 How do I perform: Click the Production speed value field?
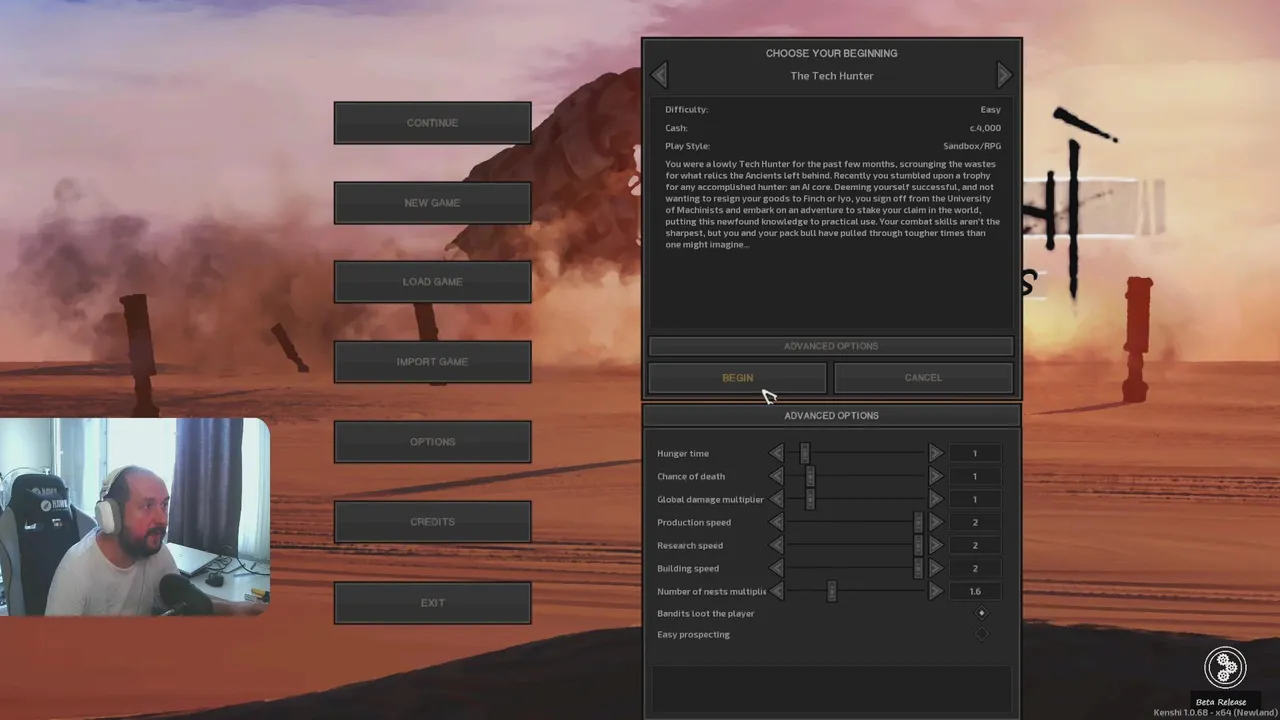tap(975, 522)
